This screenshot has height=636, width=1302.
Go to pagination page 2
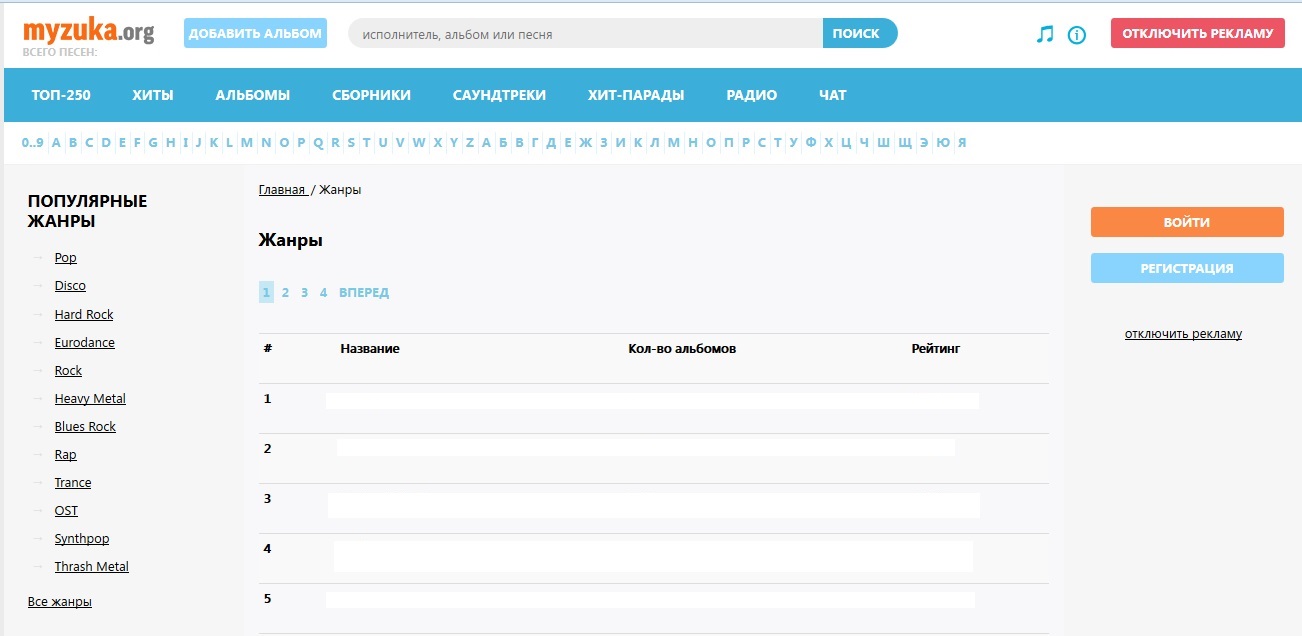point(285,293)
